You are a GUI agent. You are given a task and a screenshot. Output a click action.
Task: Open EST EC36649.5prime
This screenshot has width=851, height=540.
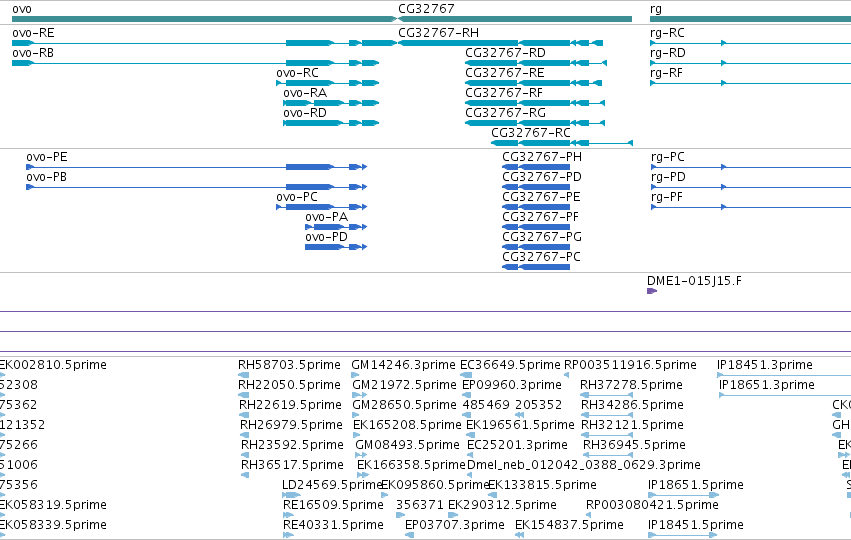(510, 365)
